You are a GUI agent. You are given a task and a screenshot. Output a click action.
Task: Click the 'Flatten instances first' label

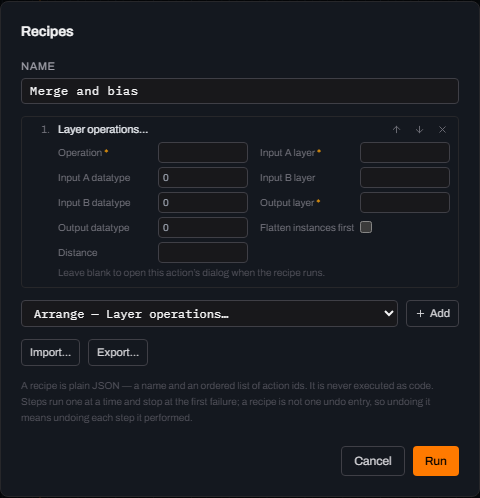point(307,228)
